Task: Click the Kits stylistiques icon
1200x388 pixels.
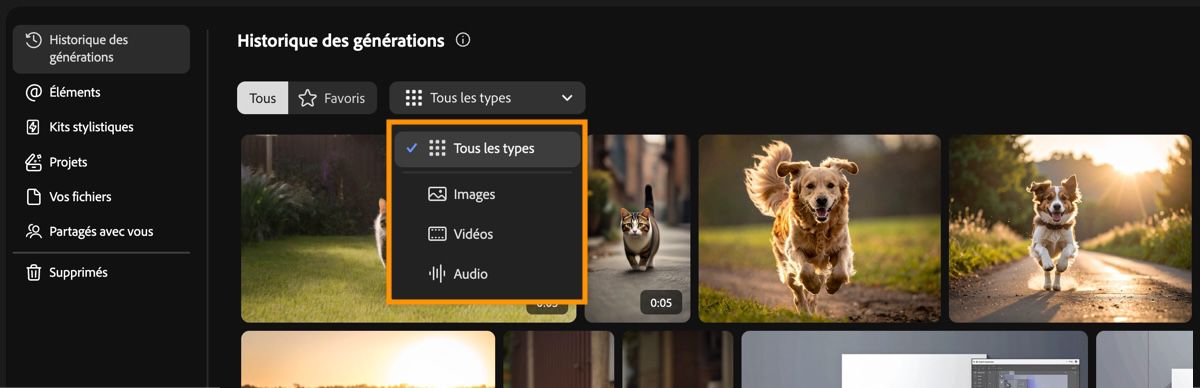Action: [33, 127]
